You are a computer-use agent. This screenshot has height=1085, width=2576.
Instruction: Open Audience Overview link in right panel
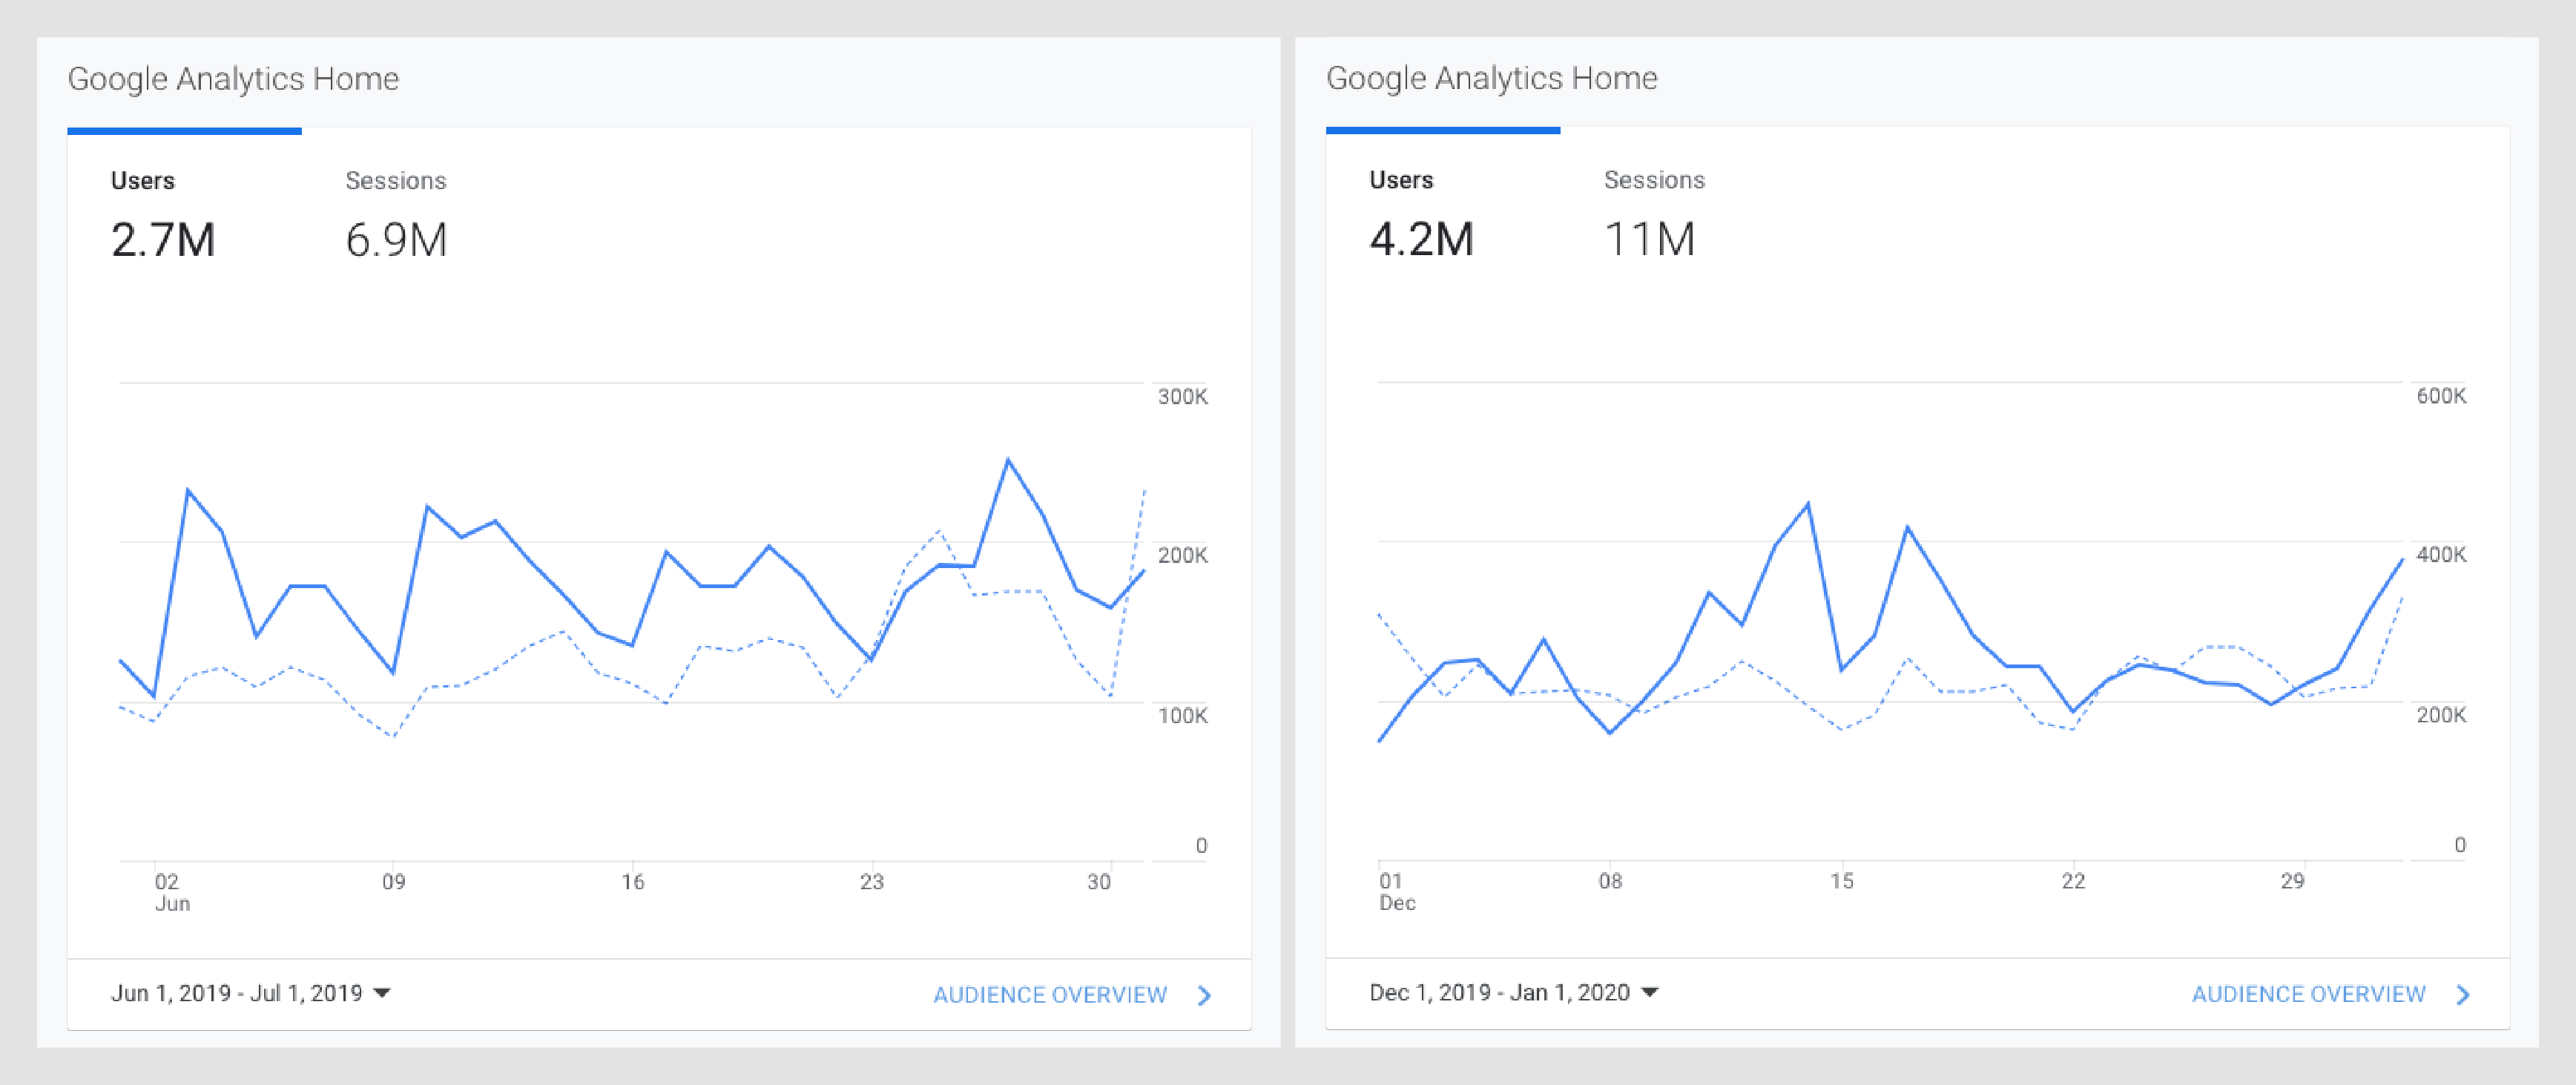click(x=2308, y=994)
